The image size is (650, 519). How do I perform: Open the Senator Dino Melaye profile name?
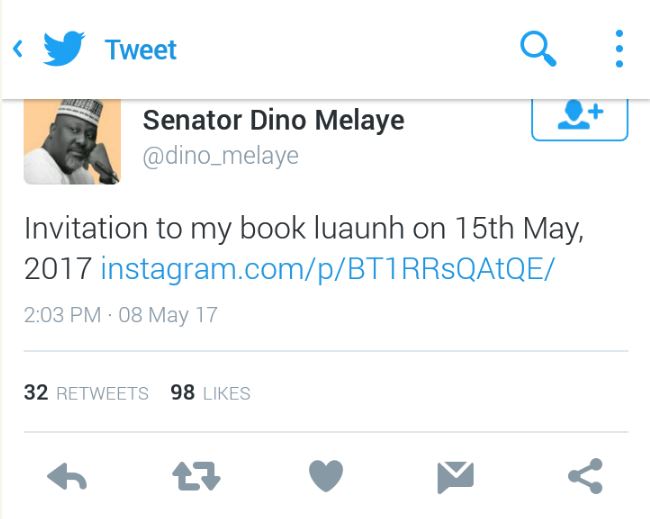pyautogui.click(x=273, y=120)
